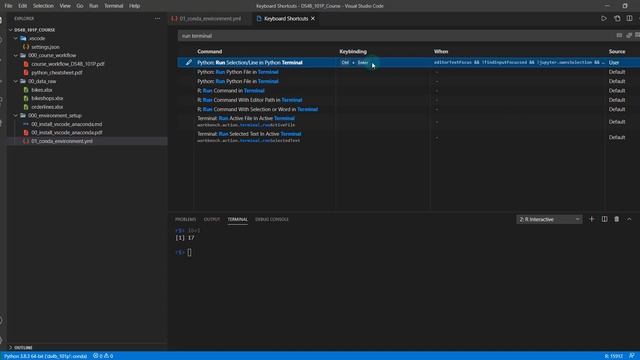This screenshot has height=360, width=640.
Task: Open the terminal selector '2: R Interactive' dropdown
Action: (x=549, y=219)
